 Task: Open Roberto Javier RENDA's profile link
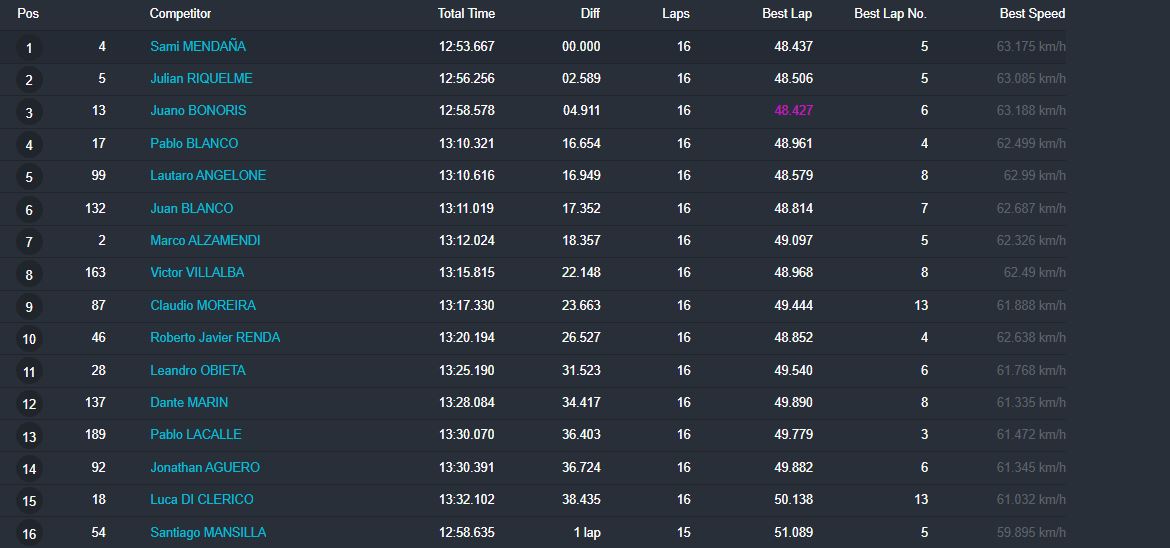coord(215,337)
